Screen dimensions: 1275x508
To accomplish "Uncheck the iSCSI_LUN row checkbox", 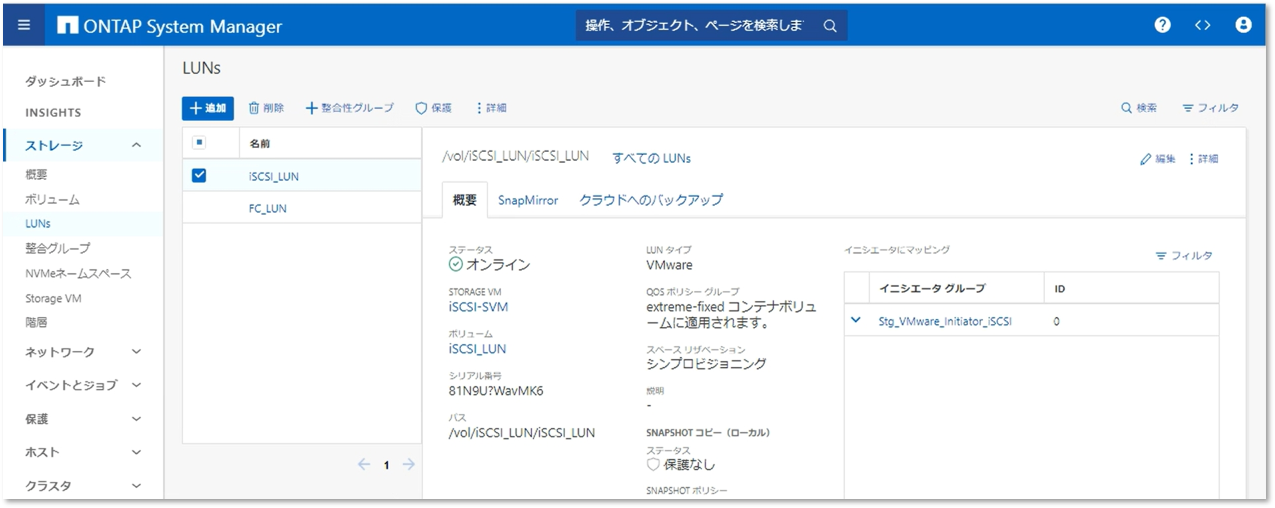I will coord(199,176).
